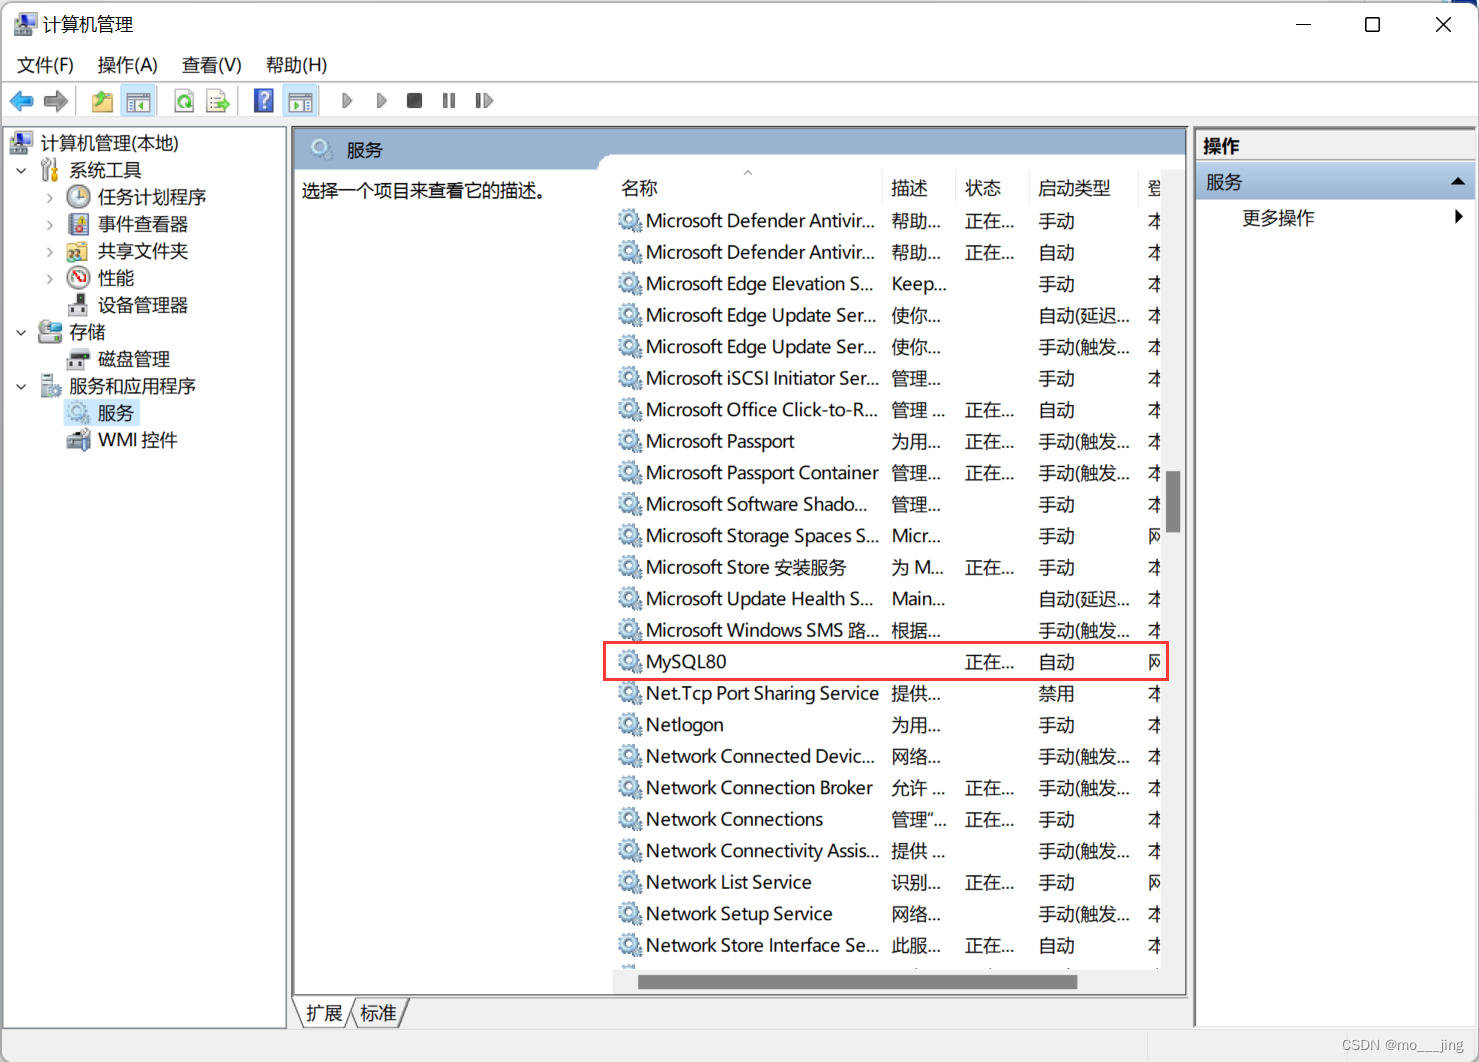Select Microsoft Update Health Service row
The height and width of the screenshot is (1062, 1479).
886,598
